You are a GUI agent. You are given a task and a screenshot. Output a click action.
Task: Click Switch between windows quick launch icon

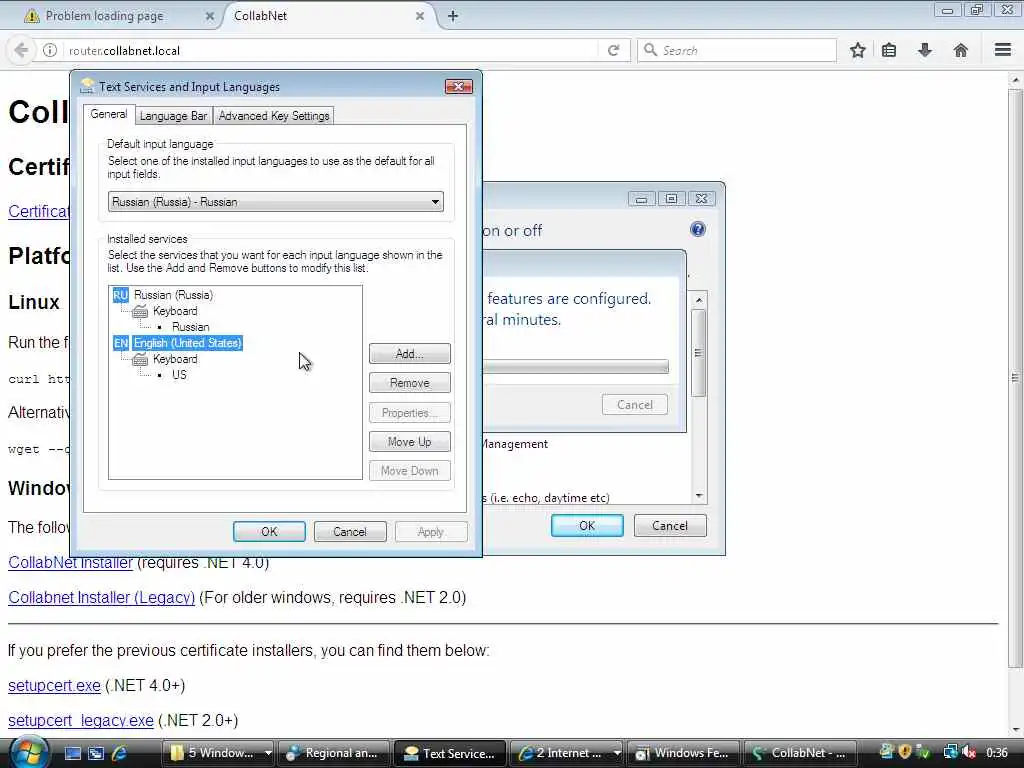pos(96,753)
